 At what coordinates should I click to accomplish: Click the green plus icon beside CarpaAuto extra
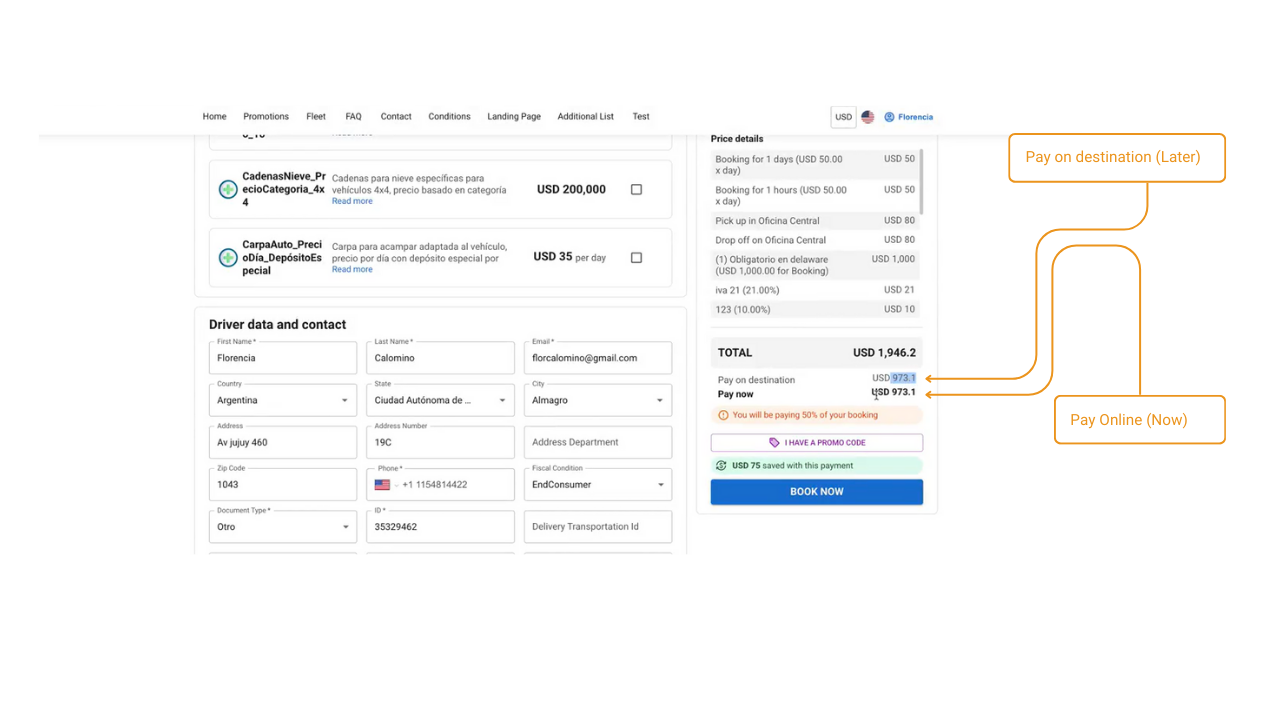(228, 258)
